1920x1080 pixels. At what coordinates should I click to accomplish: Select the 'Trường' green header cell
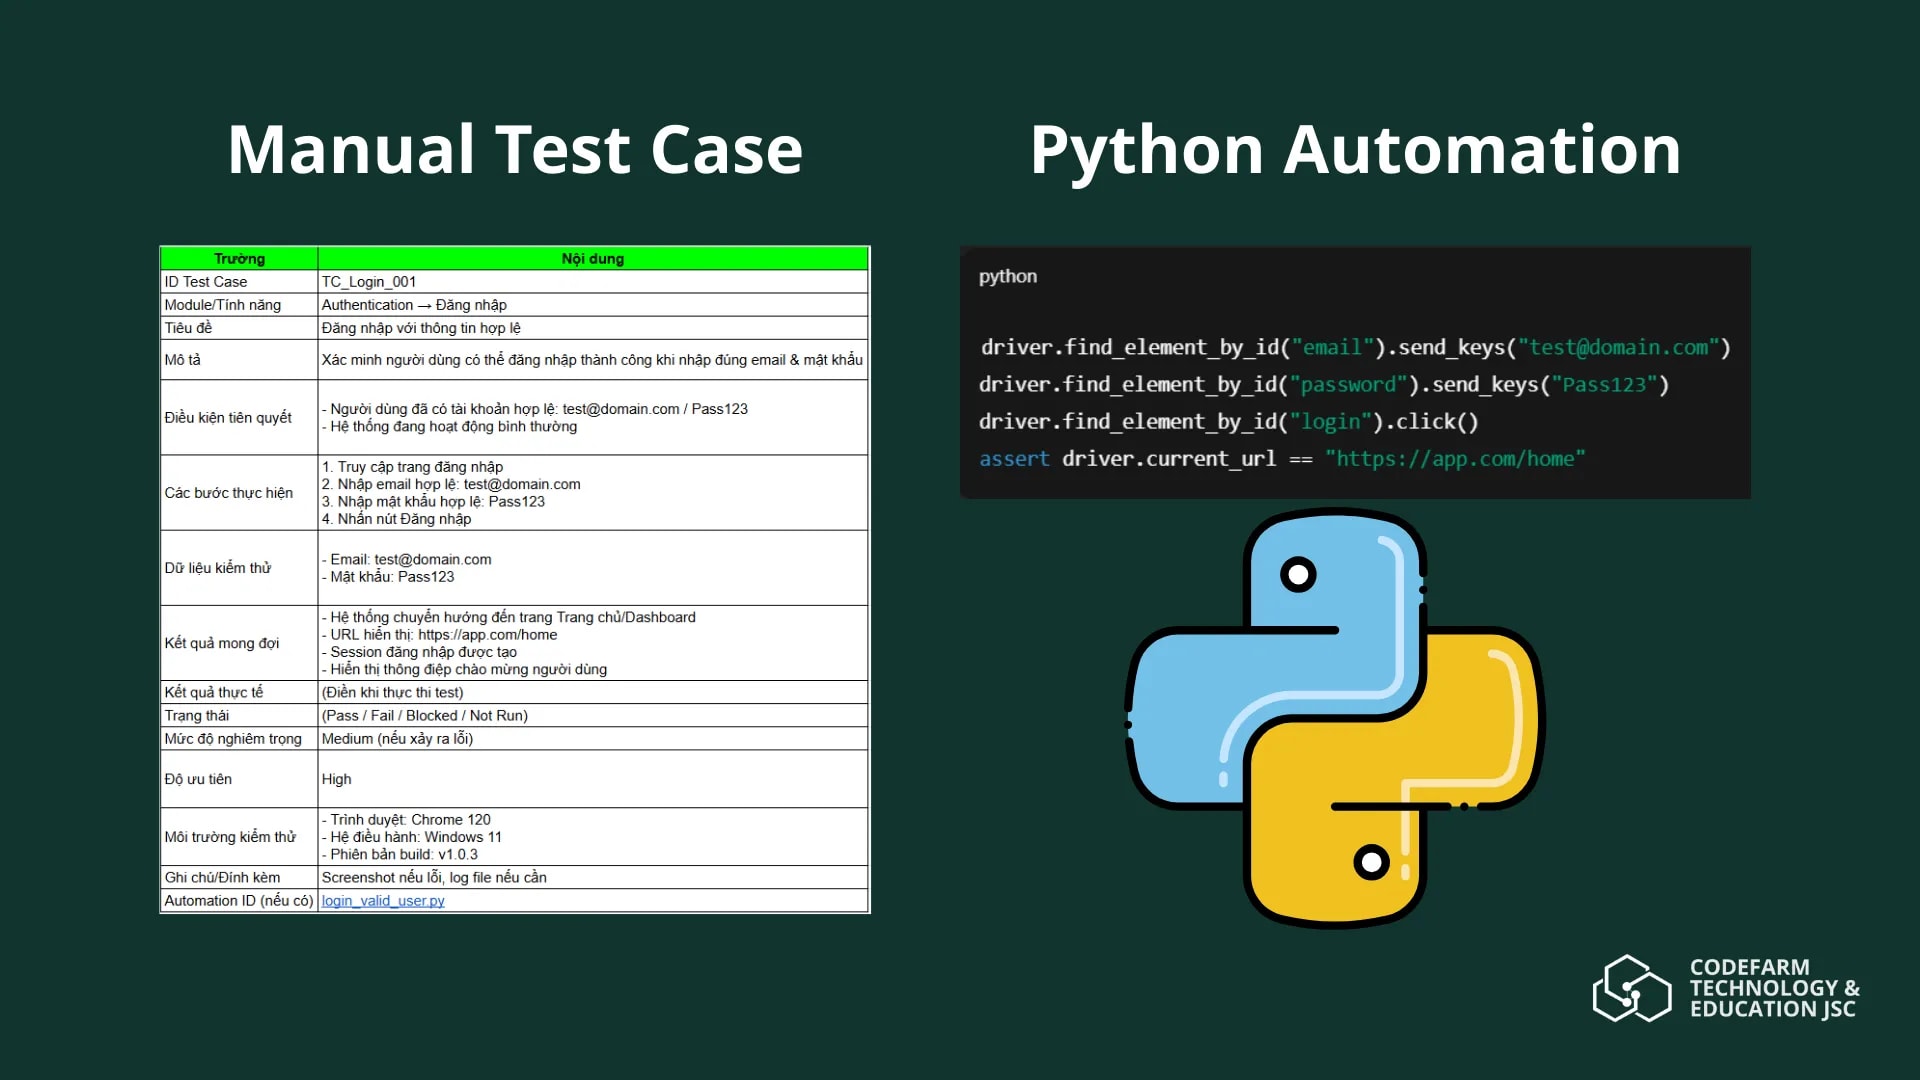[x=239, y=258]
